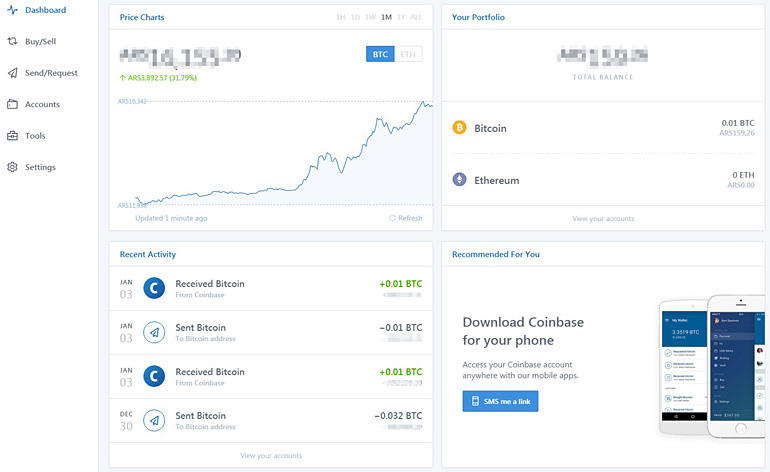This screenshot has width=770, height=472.
Task: Select the 1H chart range
Action: [341, 17]
